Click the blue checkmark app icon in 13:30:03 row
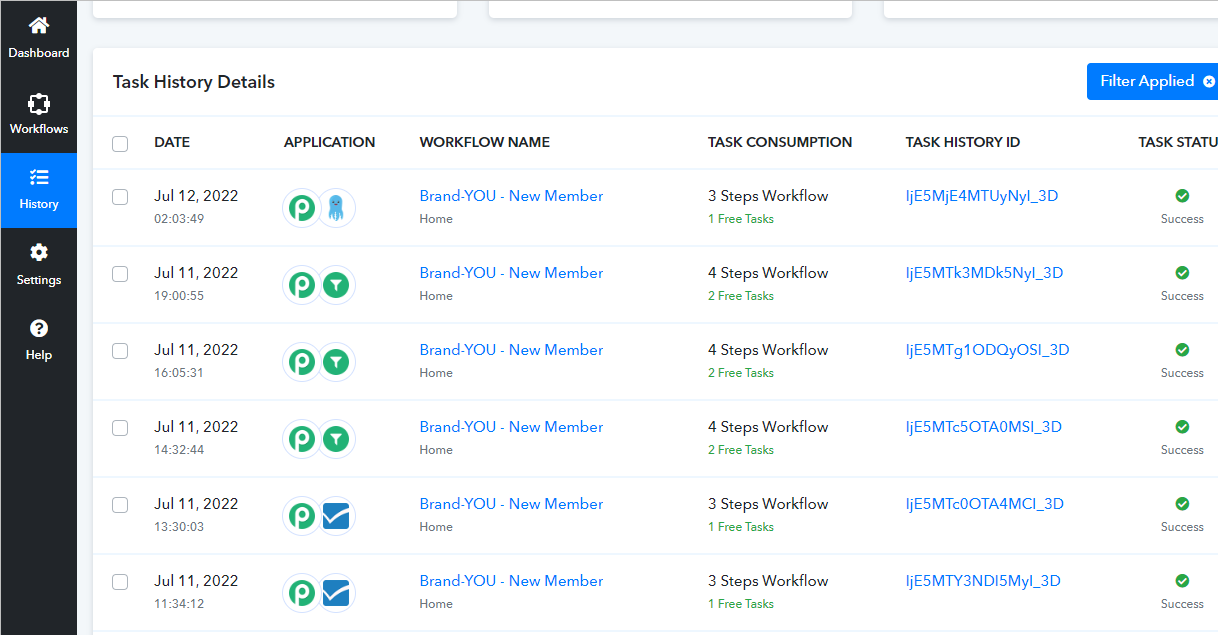The image size is (1218, 635). (x=337, y=516)
